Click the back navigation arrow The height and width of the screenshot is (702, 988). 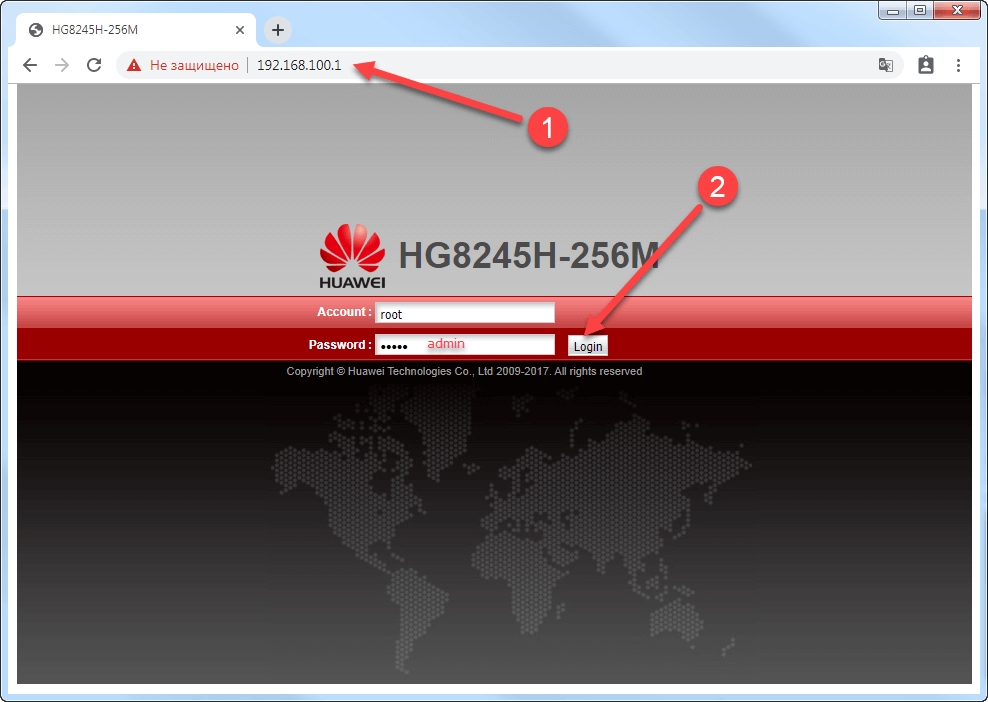(29, 64)
